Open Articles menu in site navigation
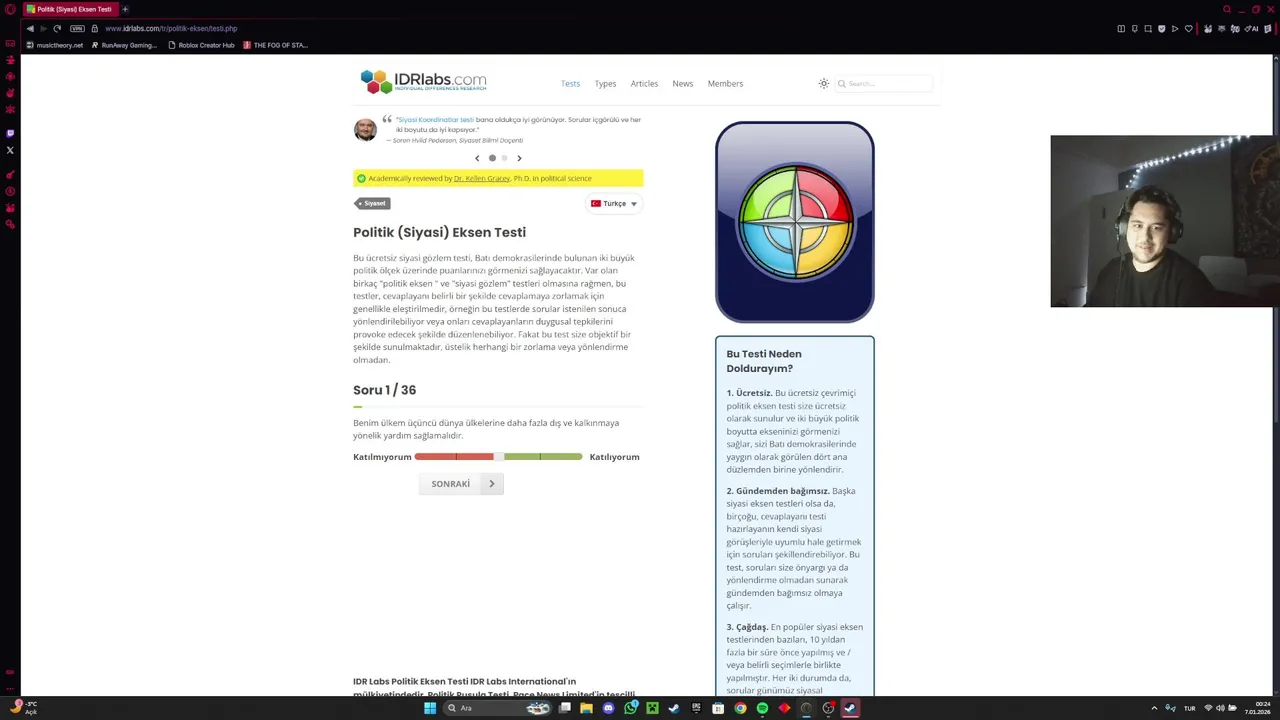 [644, 84]
